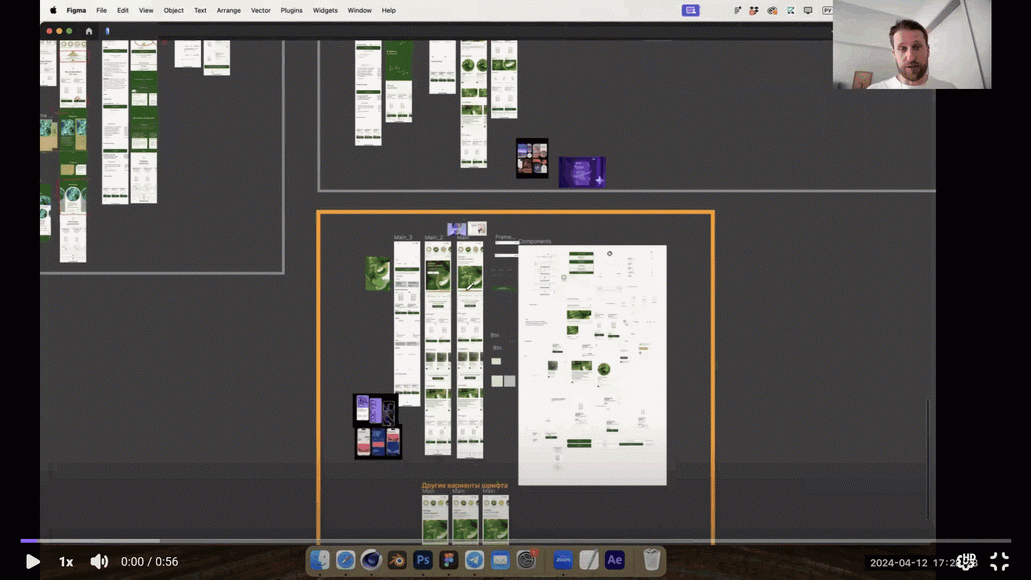Screen dimensions: 1031x580
Task: Open the Plugins menu in Figma
Action: tap(291, 10)
